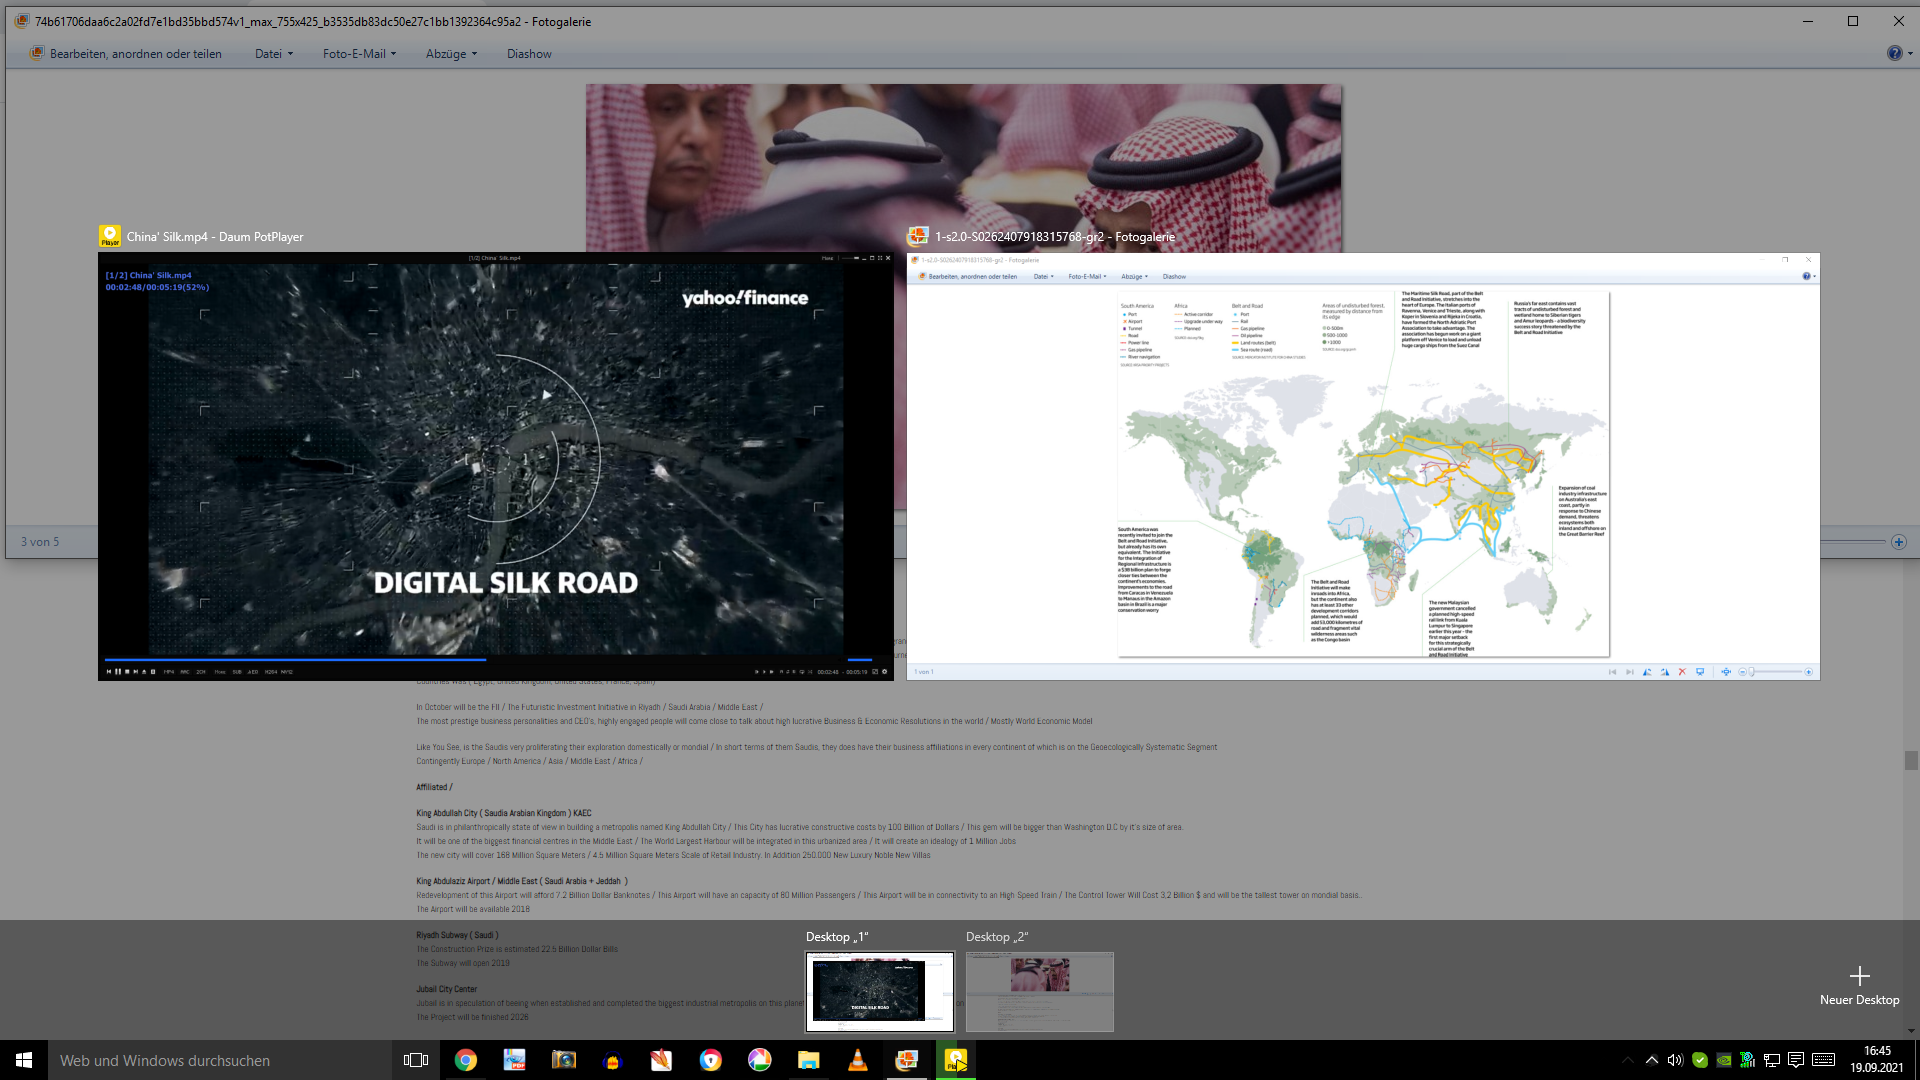Open the feather quill app taskbar icon
This screenshot has width=1920, height=1080.
[x=661, y=1060]
